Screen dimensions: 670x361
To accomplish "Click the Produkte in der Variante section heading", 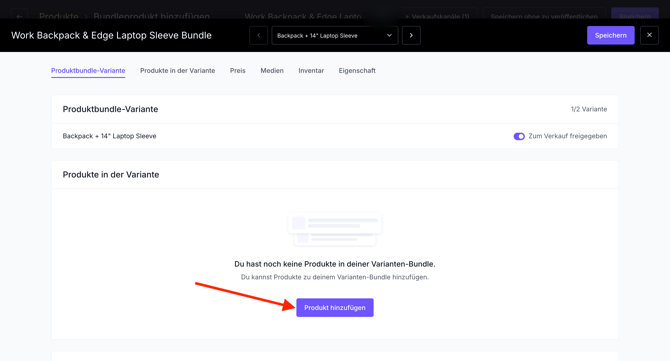I will click(x=111, y=175).
